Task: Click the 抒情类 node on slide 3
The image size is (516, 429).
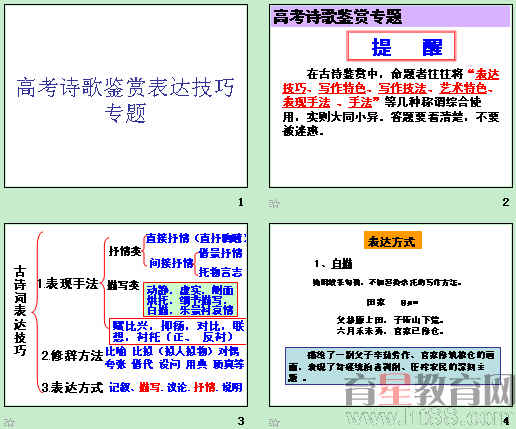Action: pyautogui.click(x=125, y=251)
